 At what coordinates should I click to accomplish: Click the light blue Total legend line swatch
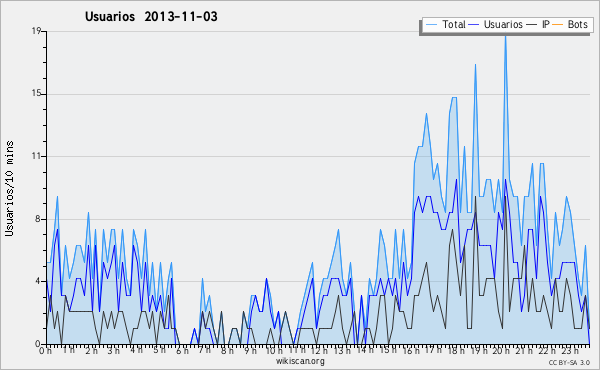(x=432, y=25)
